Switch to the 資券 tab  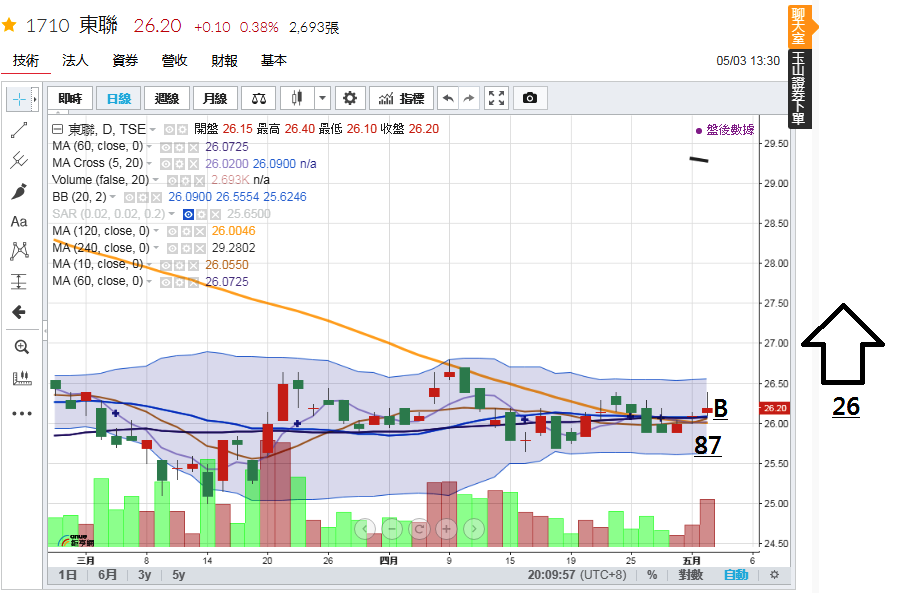coord(125,60)
